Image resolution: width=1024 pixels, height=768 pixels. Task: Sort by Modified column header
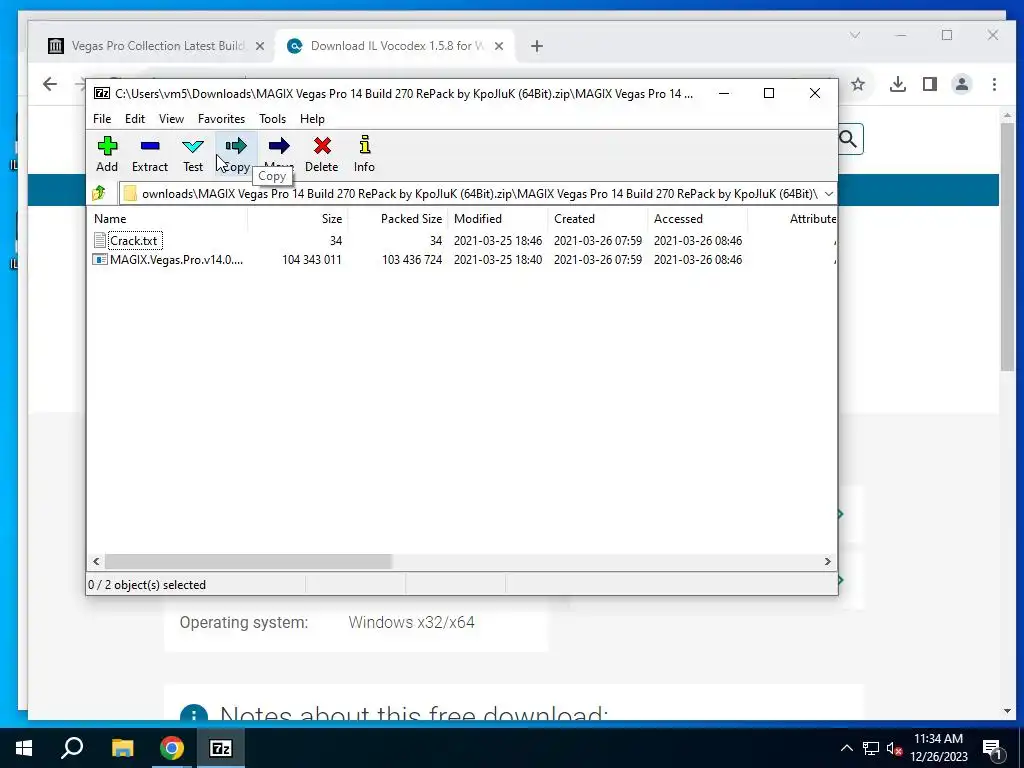498,219
